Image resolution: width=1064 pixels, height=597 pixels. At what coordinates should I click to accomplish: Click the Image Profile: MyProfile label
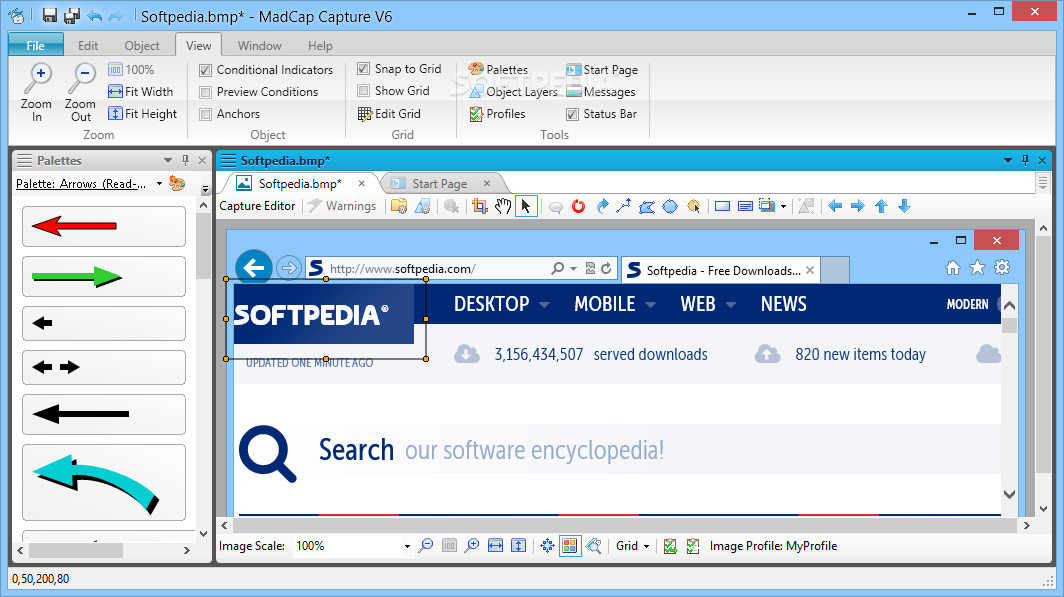pyautogui.click(x=774, y=545)
